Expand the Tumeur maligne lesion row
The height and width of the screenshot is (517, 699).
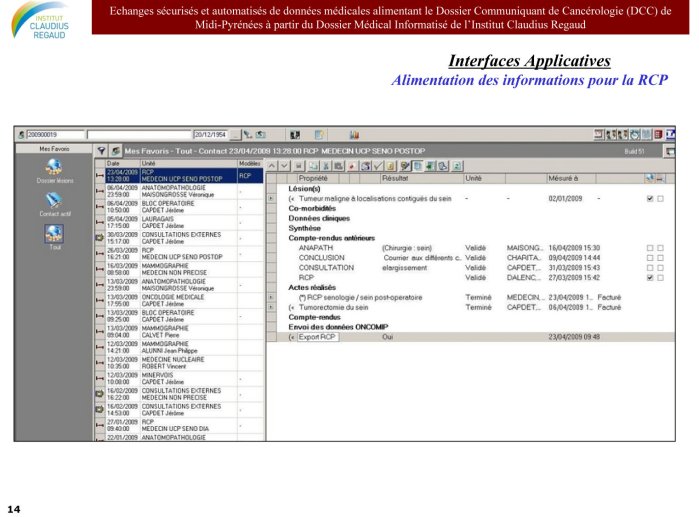point(271,198)
